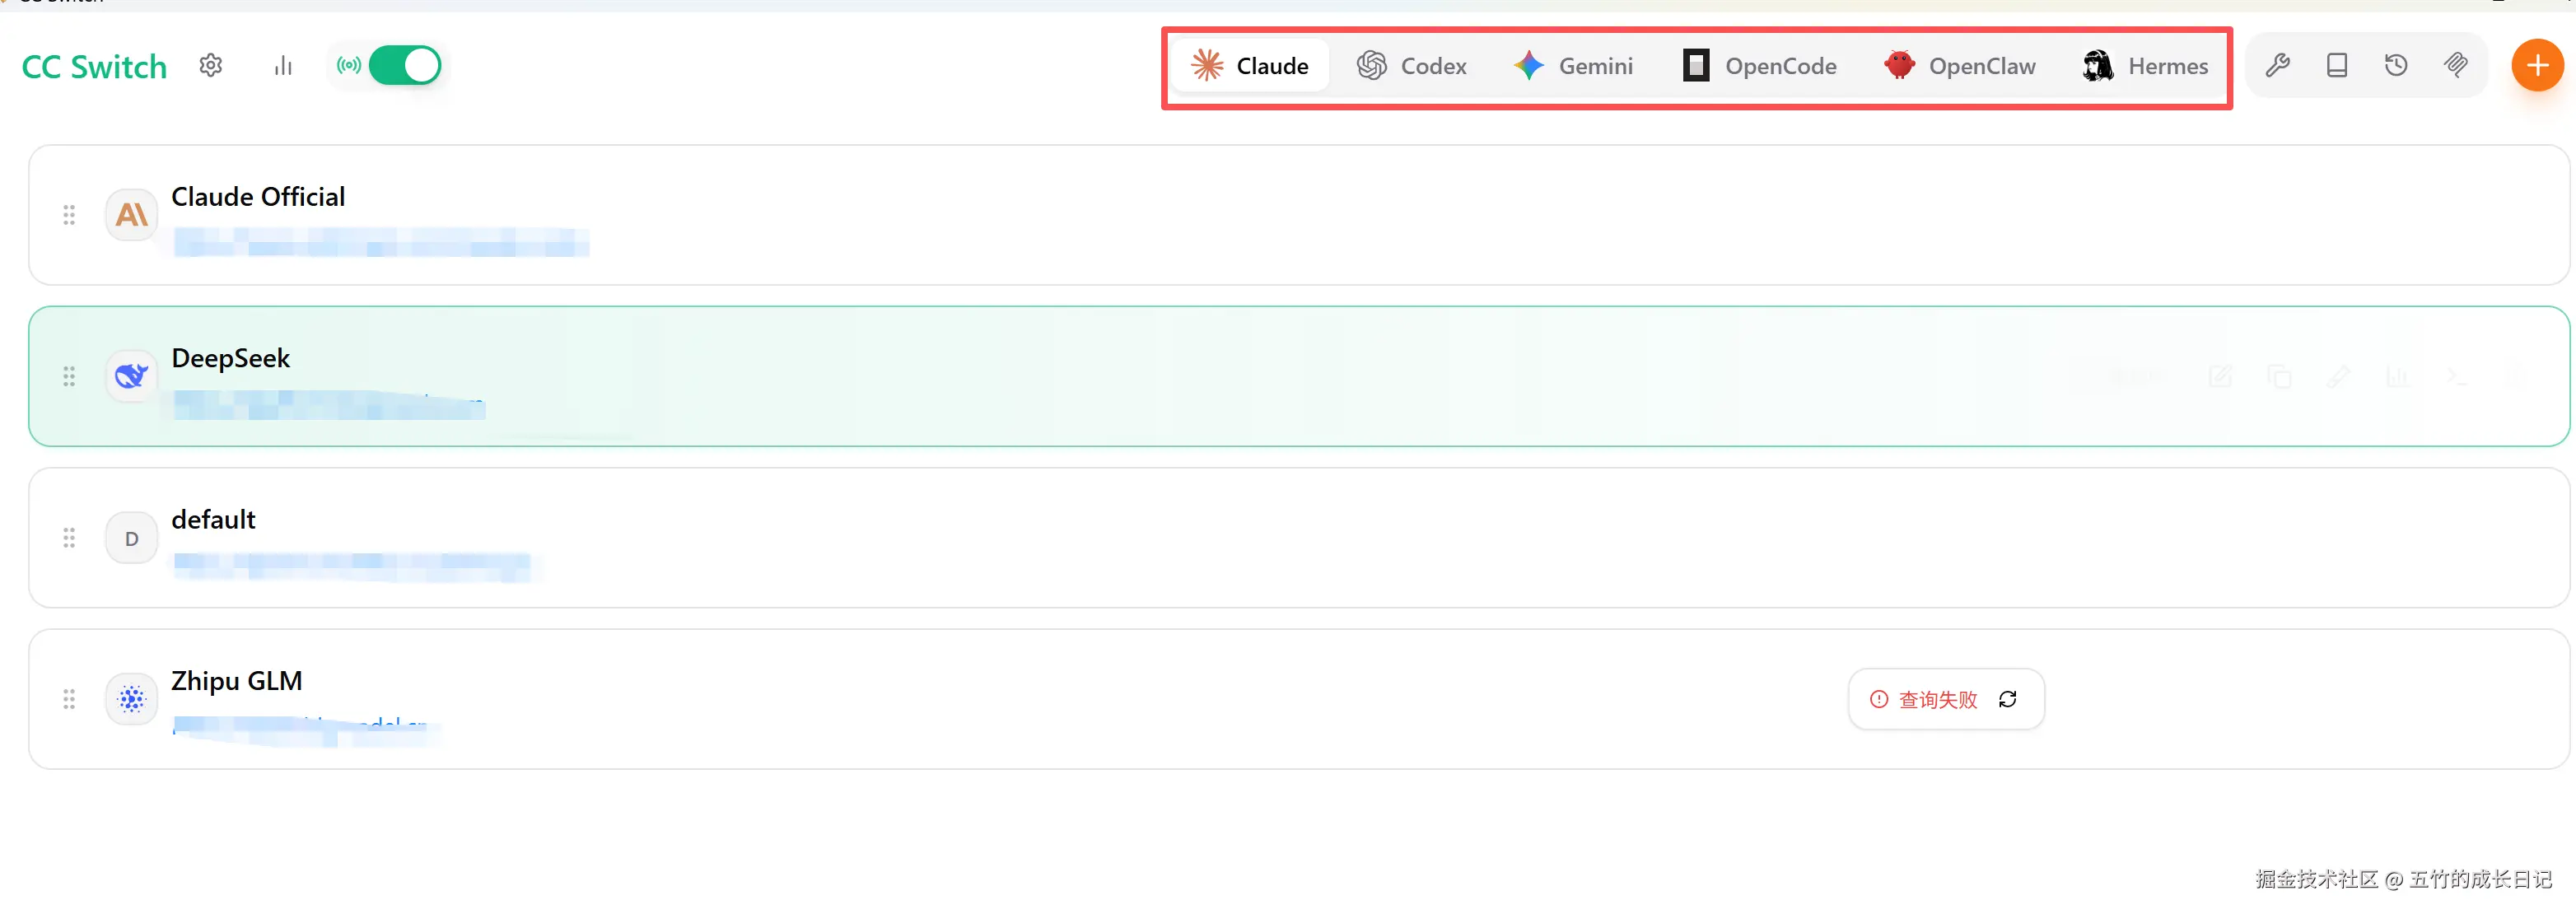
Task: Click the "D" avatar of the default provider
Action: (x=132, y=538)
